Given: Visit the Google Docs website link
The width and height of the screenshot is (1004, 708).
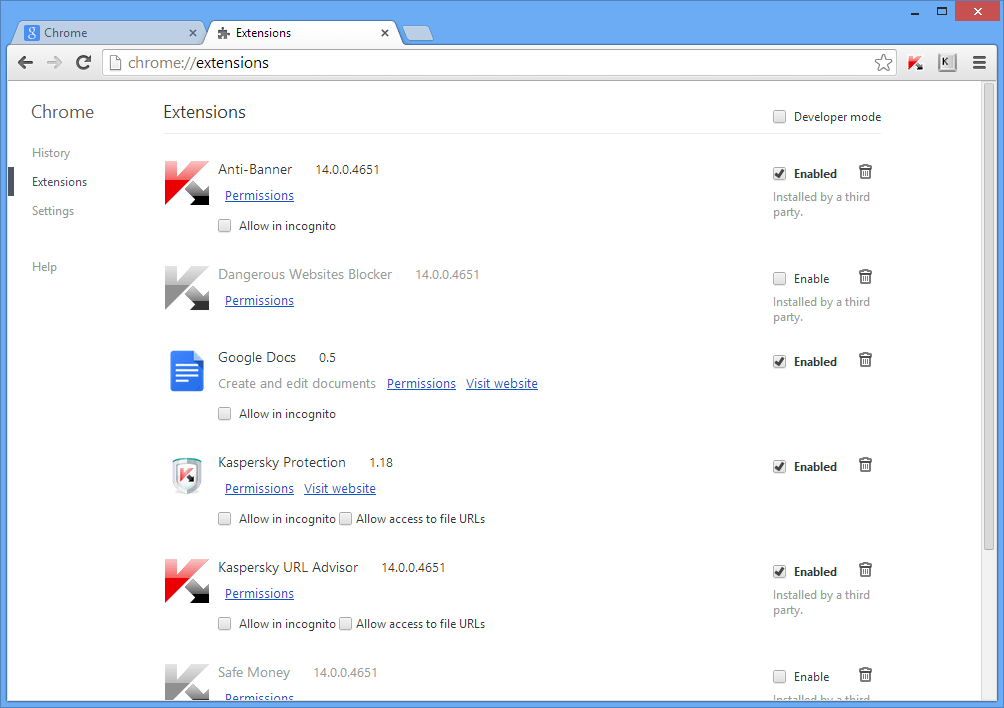Looking at the screenshot, I should pyautogui.click(x=502, y=383).
